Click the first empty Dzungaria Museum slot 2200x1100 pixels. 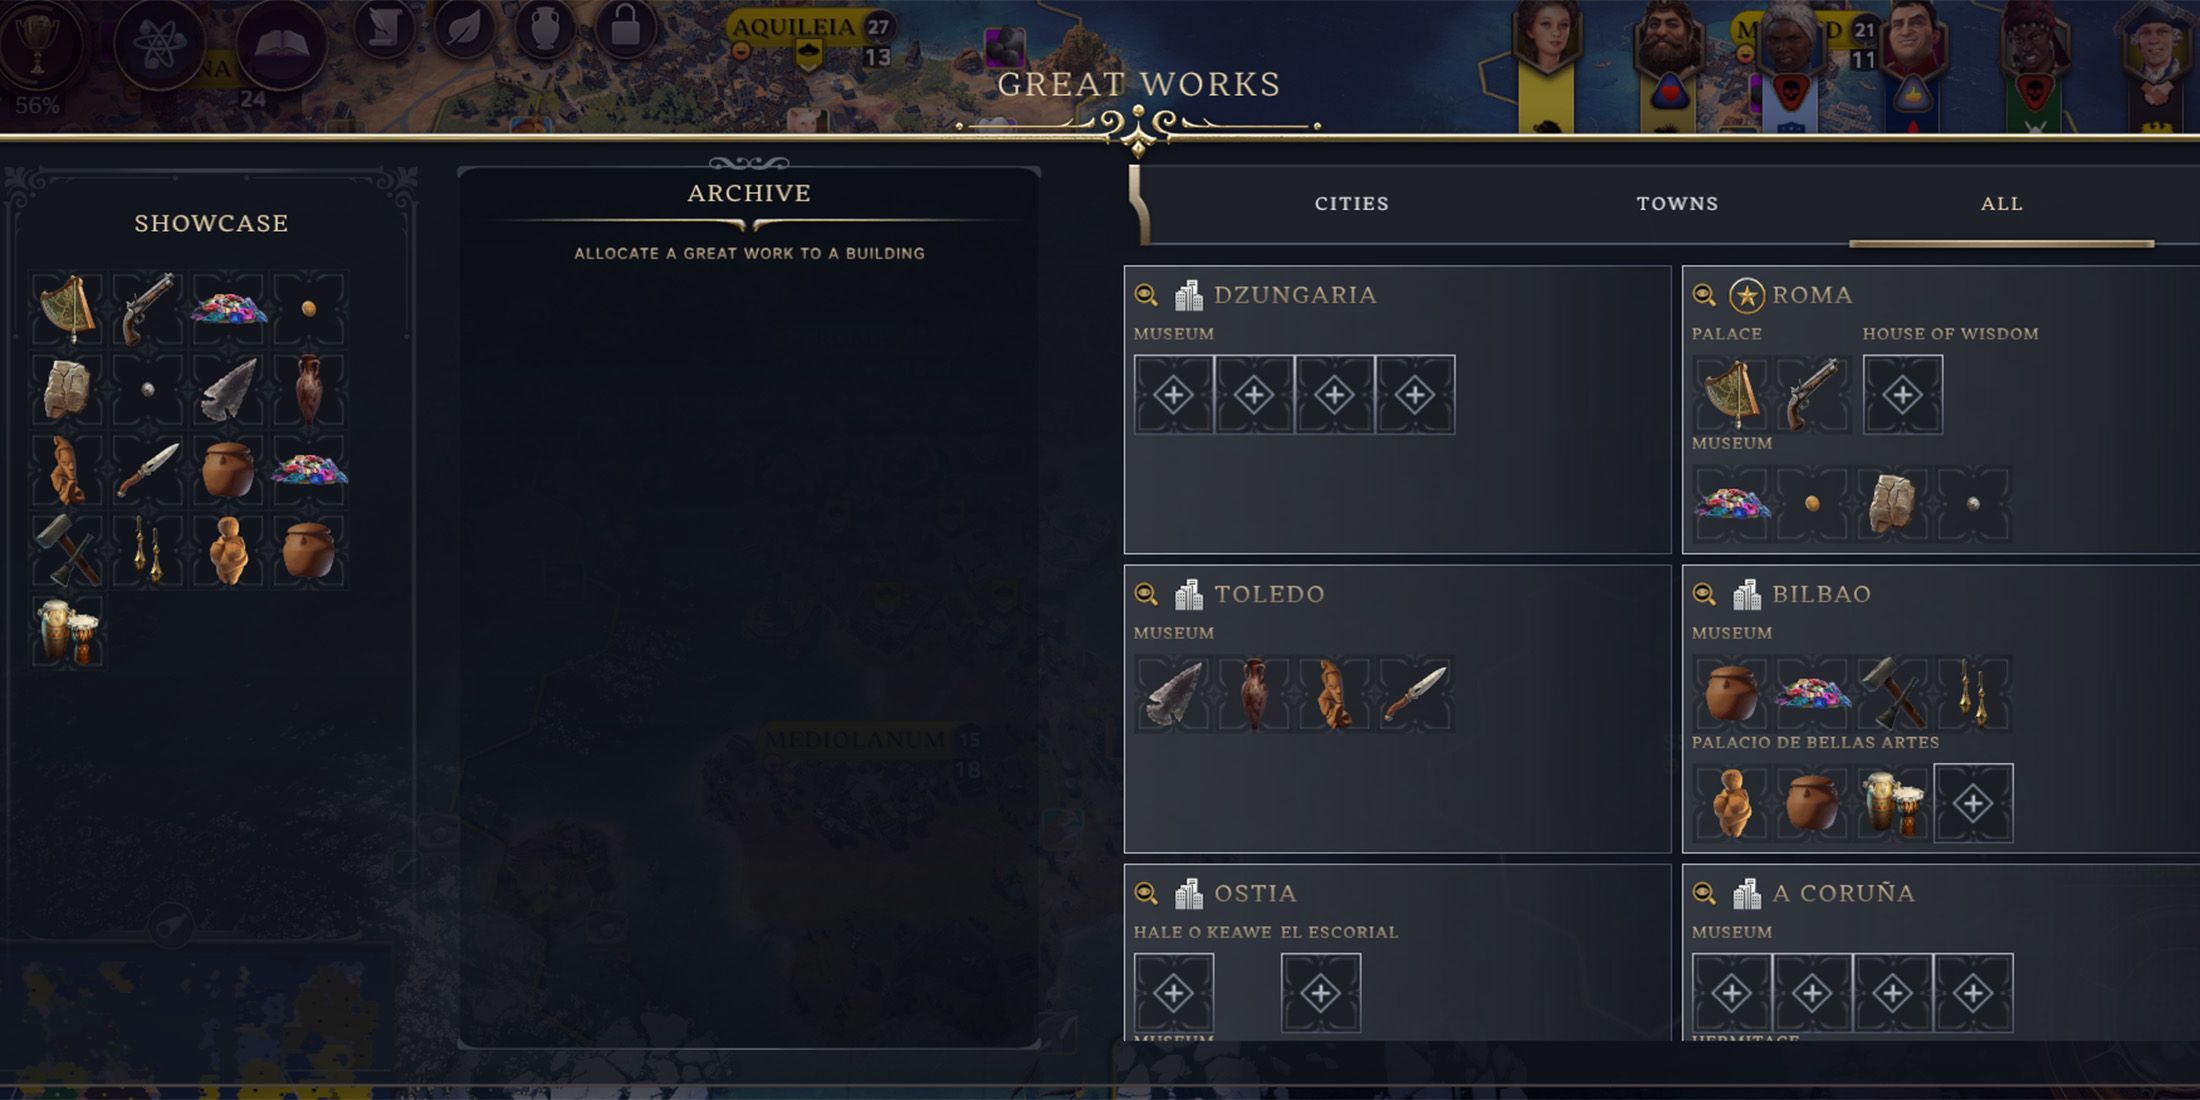tap(1174, 395)
